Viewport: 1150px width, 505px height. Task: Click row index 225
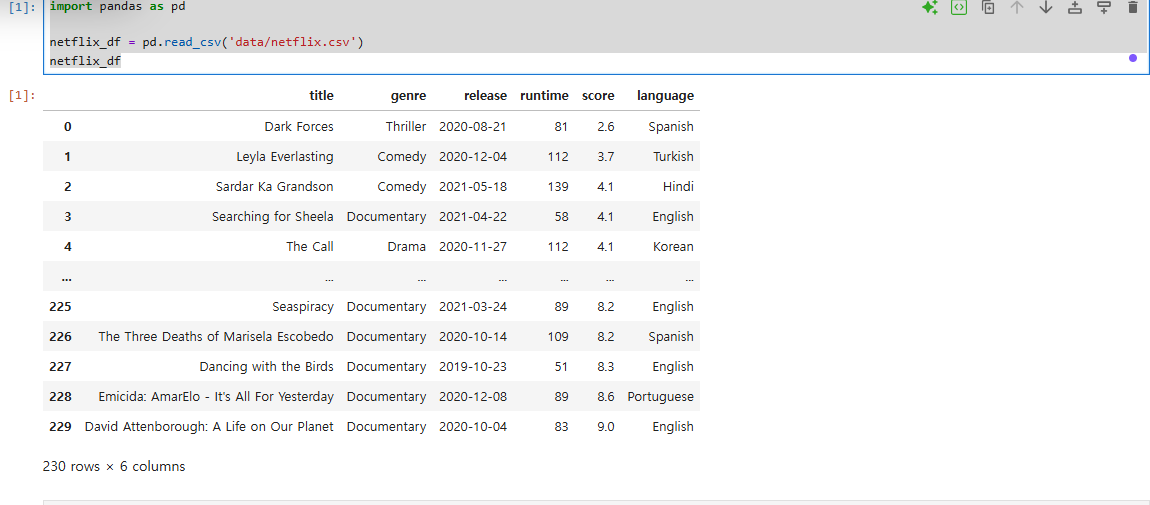[60, 307]
